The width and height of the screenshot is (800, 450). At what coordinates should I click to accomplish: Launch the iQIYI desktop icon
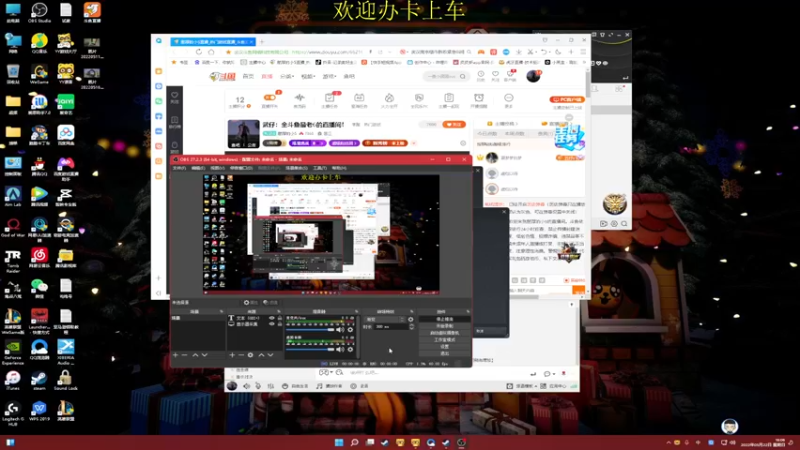click(x=65, y=104)
